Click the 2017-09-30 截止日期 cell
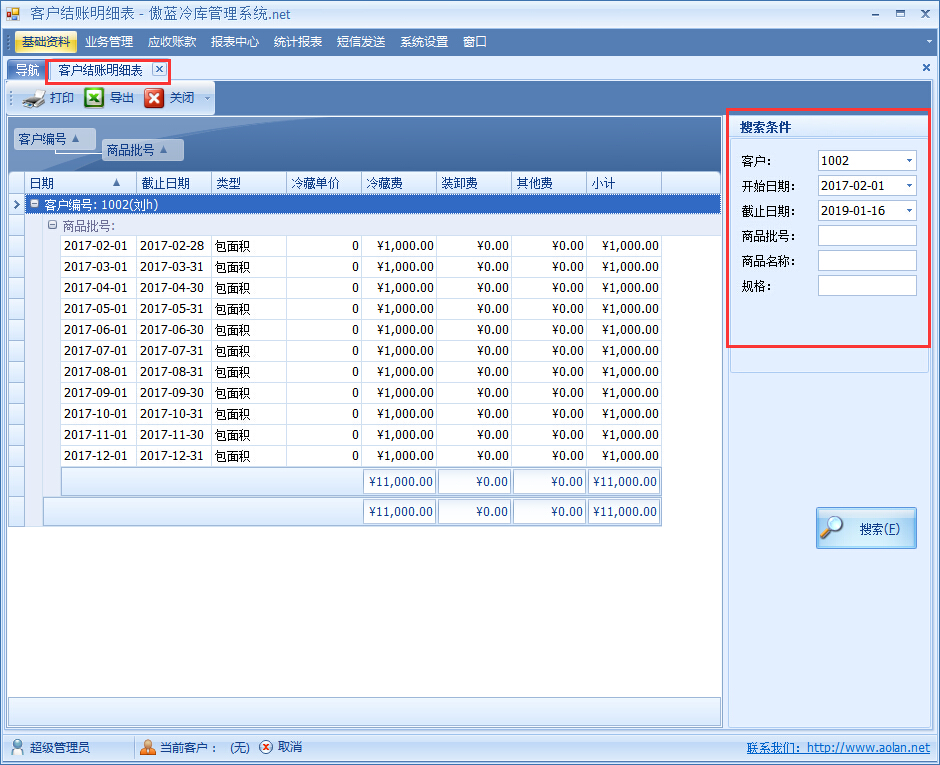940x765 pixels. pyautogui.click(x=174, y=393)
